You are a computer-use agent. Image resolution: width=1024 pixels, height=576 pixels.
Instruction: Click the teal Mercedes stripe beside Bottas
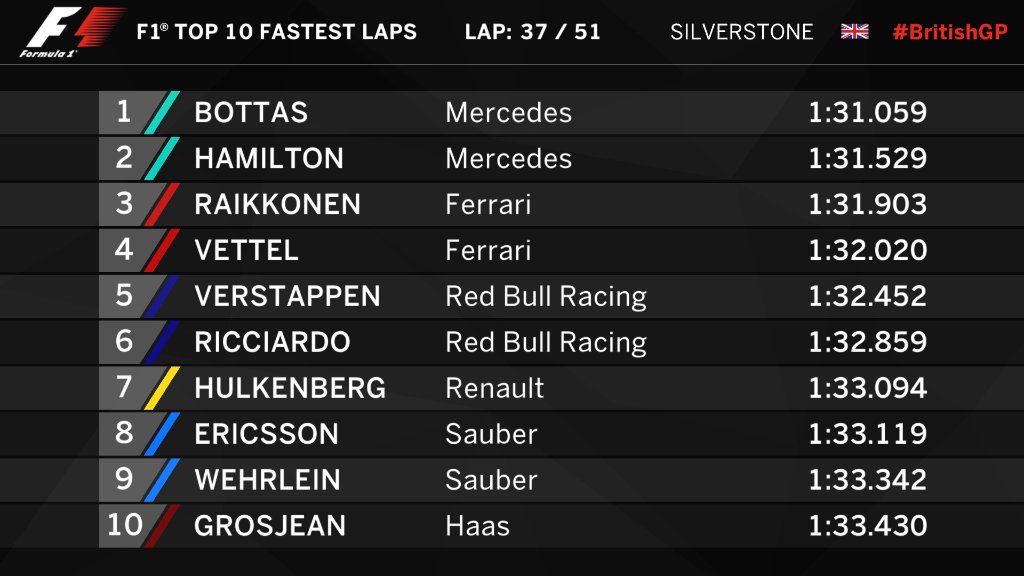[161, 112]
